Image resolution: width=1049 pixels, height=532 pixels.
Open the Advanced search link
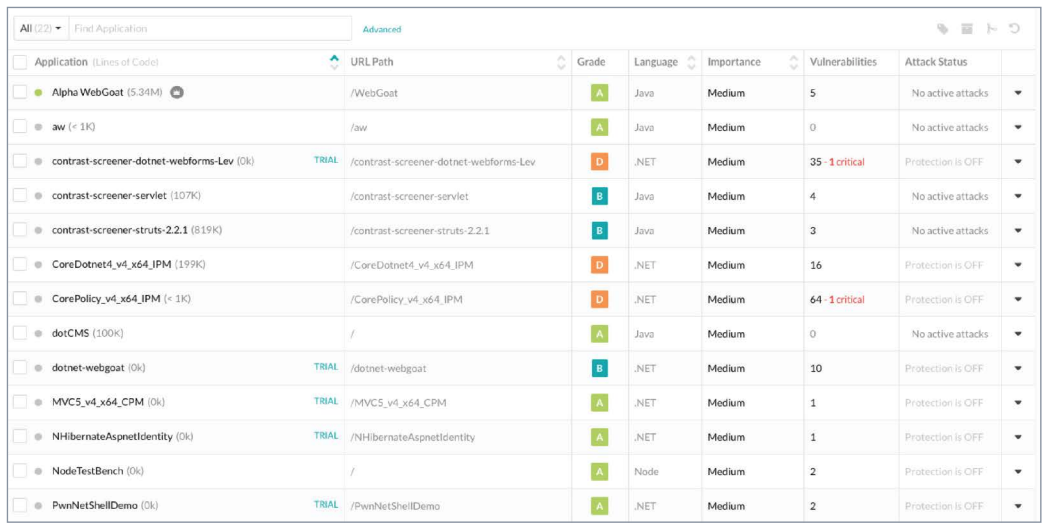click(x=382, y=30)
